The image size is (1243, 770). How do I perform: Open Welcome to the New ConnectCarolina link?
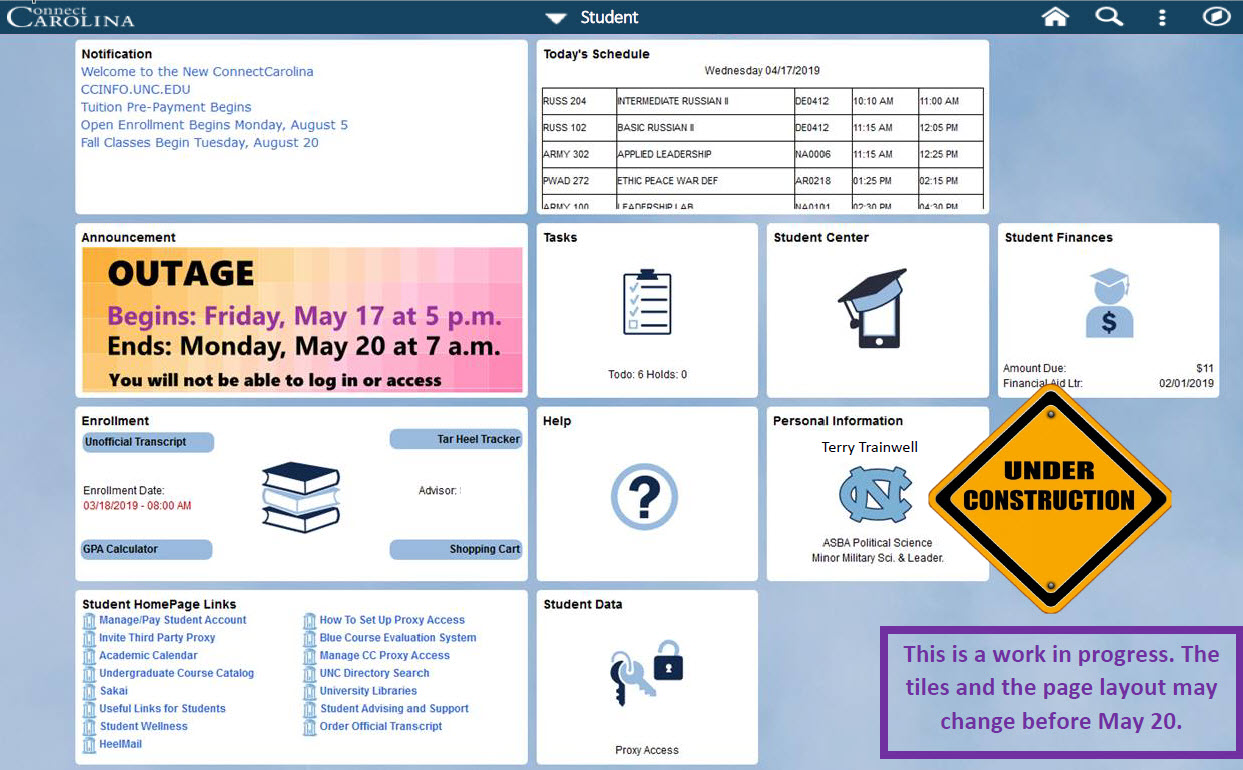pyautogui.click(x=197, y=72)
